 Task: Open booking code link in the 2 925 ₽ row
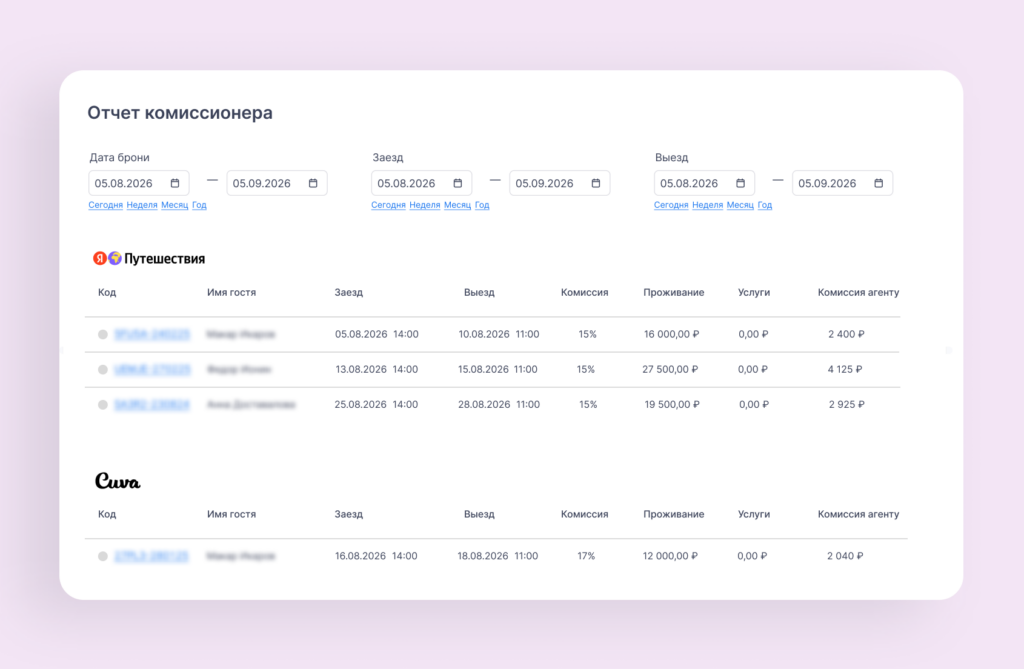coord(152,405)
